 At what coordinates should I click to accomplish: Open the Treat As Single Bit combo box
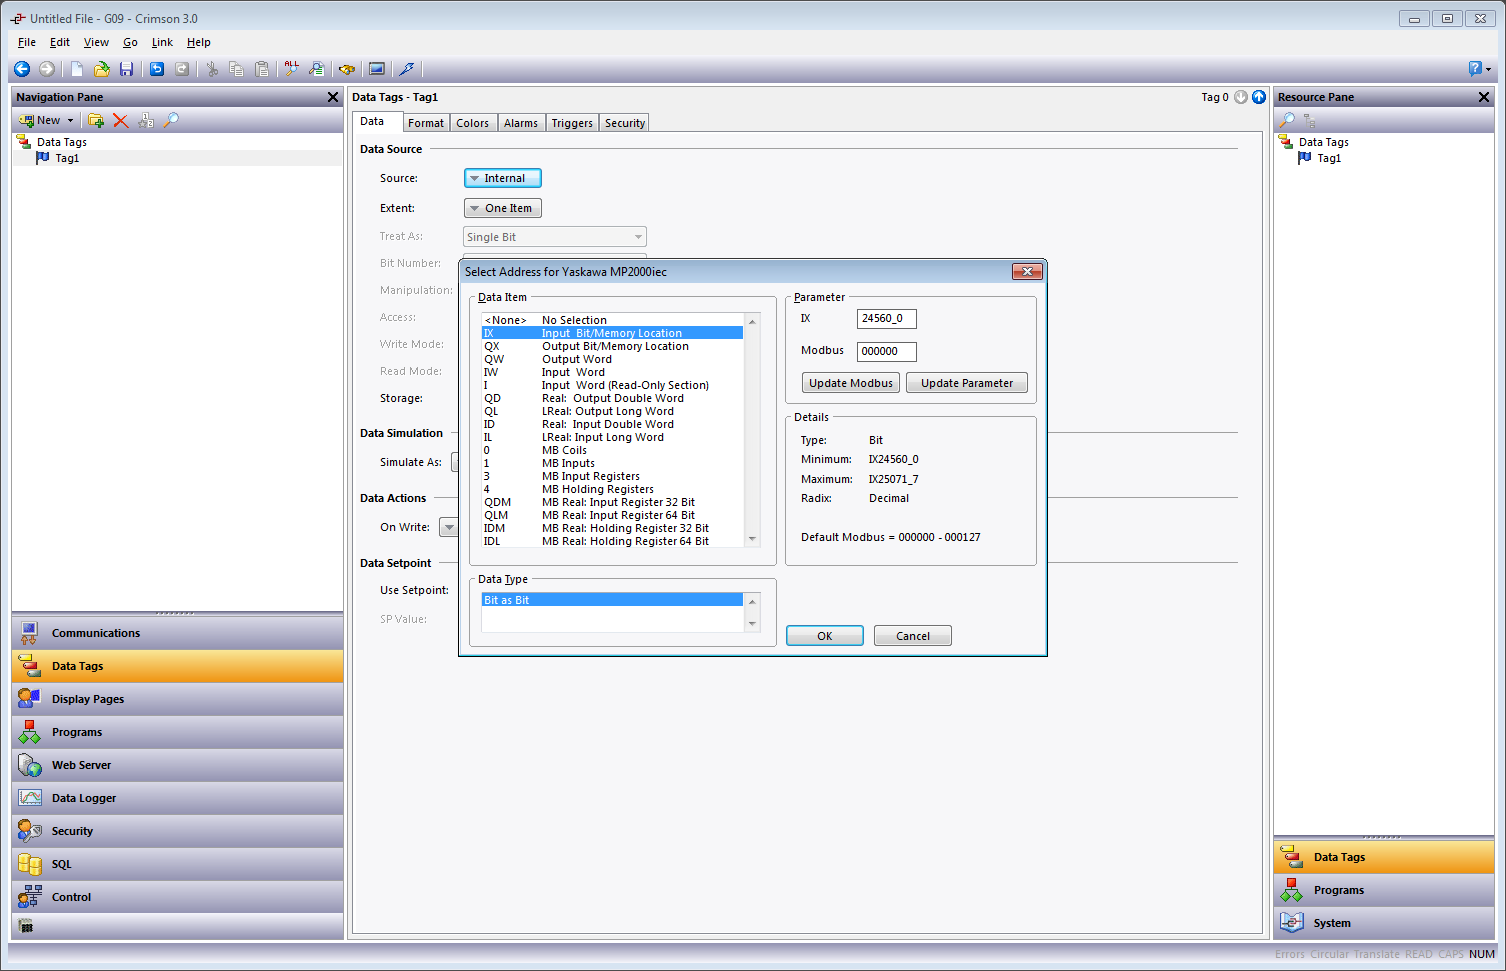[555, 237]
